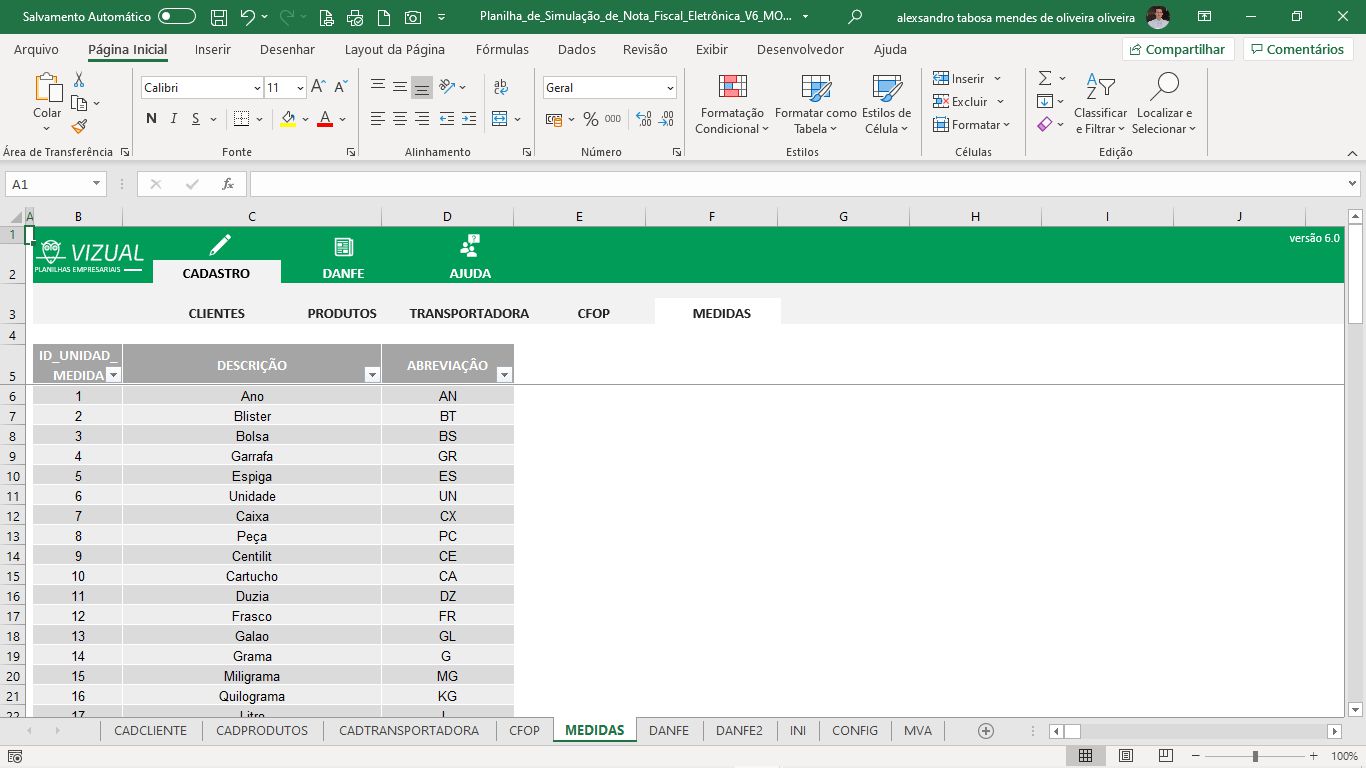The image size is (1366, 768).
Task: Open the Geral number format dropdown
Action: 669,88
